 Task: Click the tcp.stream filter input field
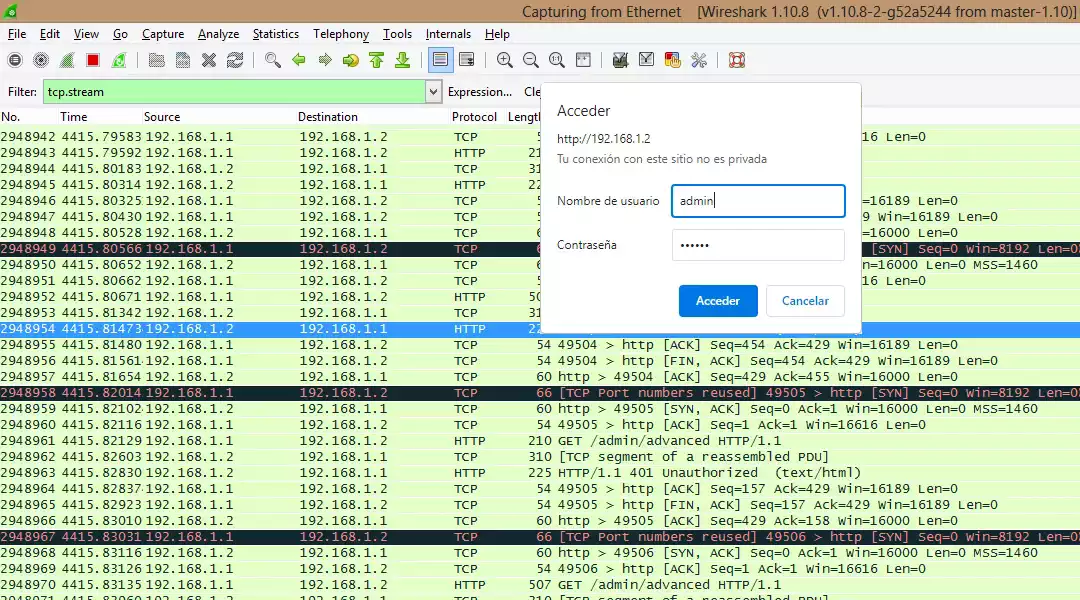click(x=234, y=92)
